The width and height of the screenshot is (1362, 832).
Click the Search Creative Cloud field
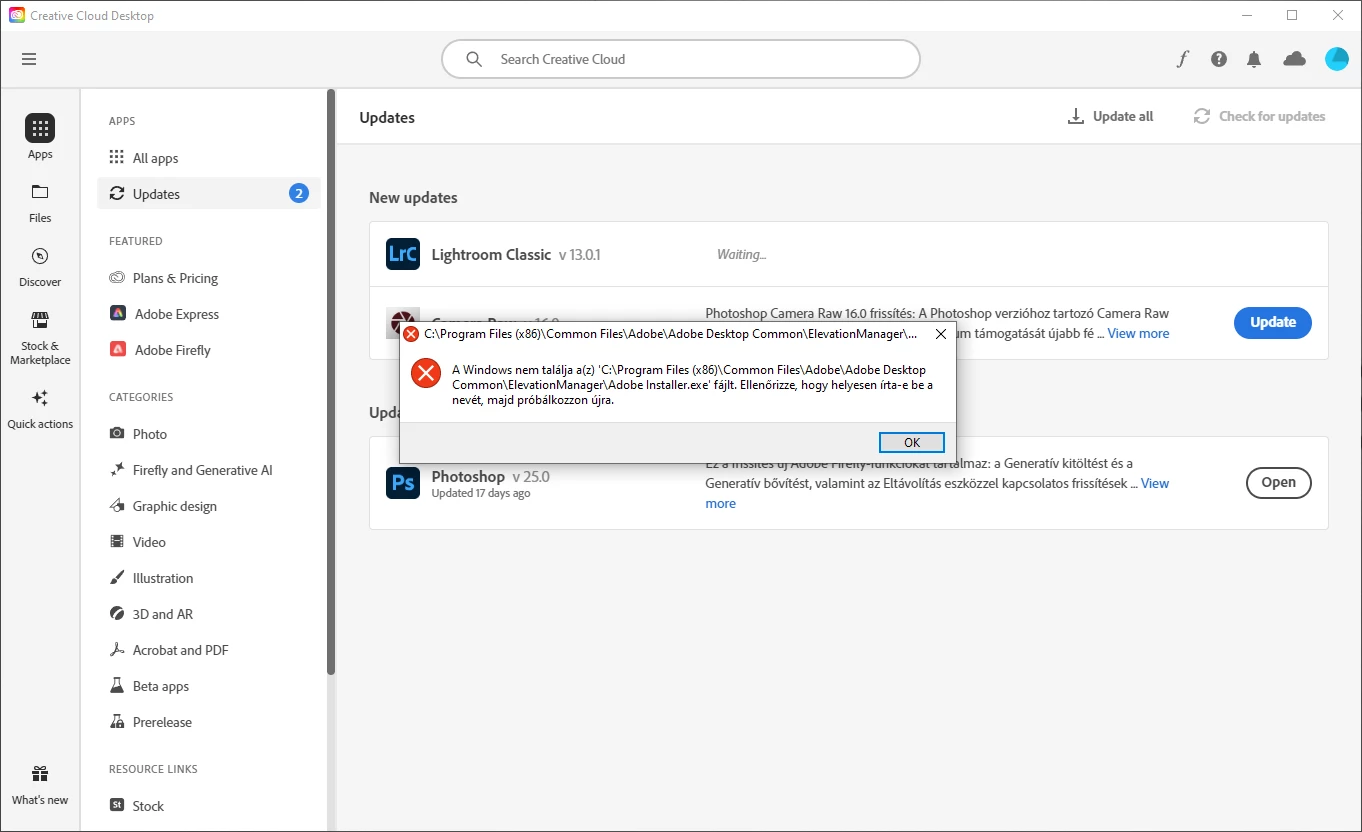681,59
